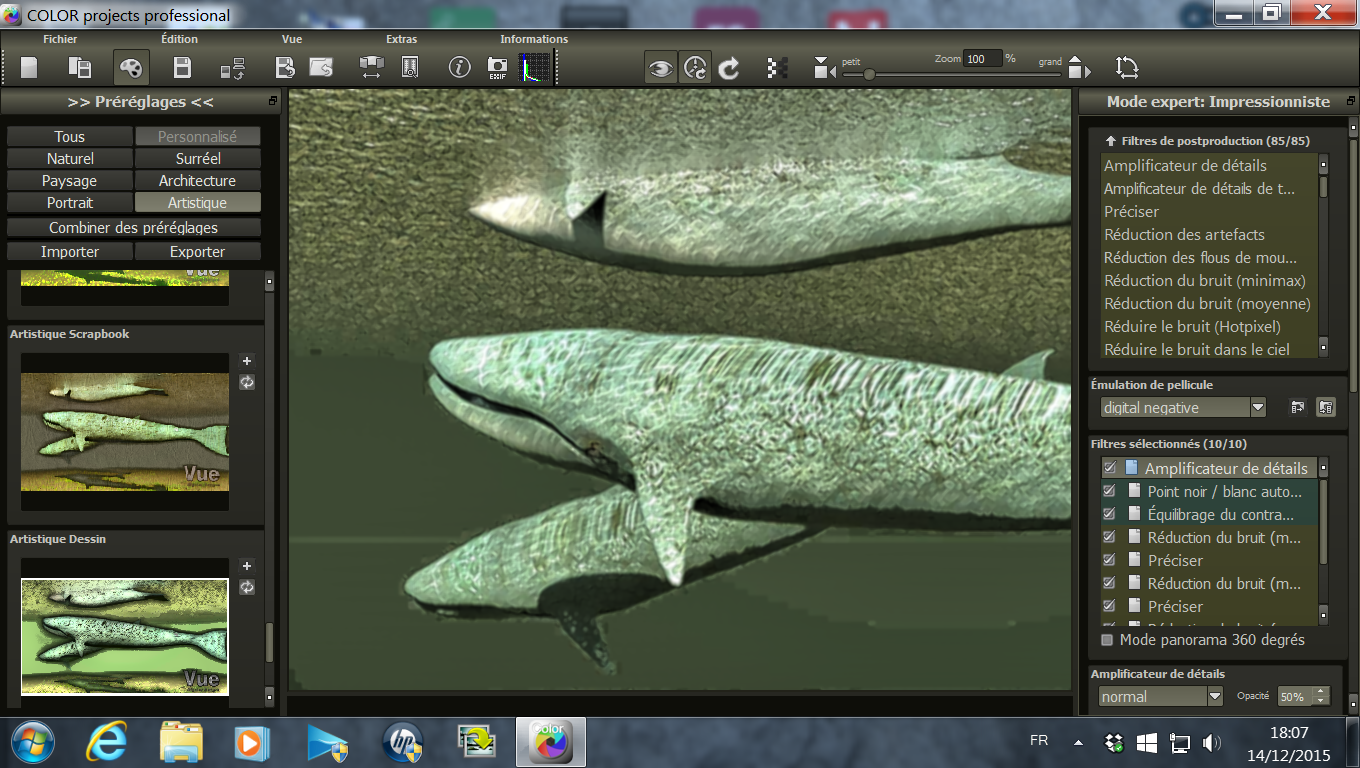Click the zoom out icon beside 'petit'

824,68
